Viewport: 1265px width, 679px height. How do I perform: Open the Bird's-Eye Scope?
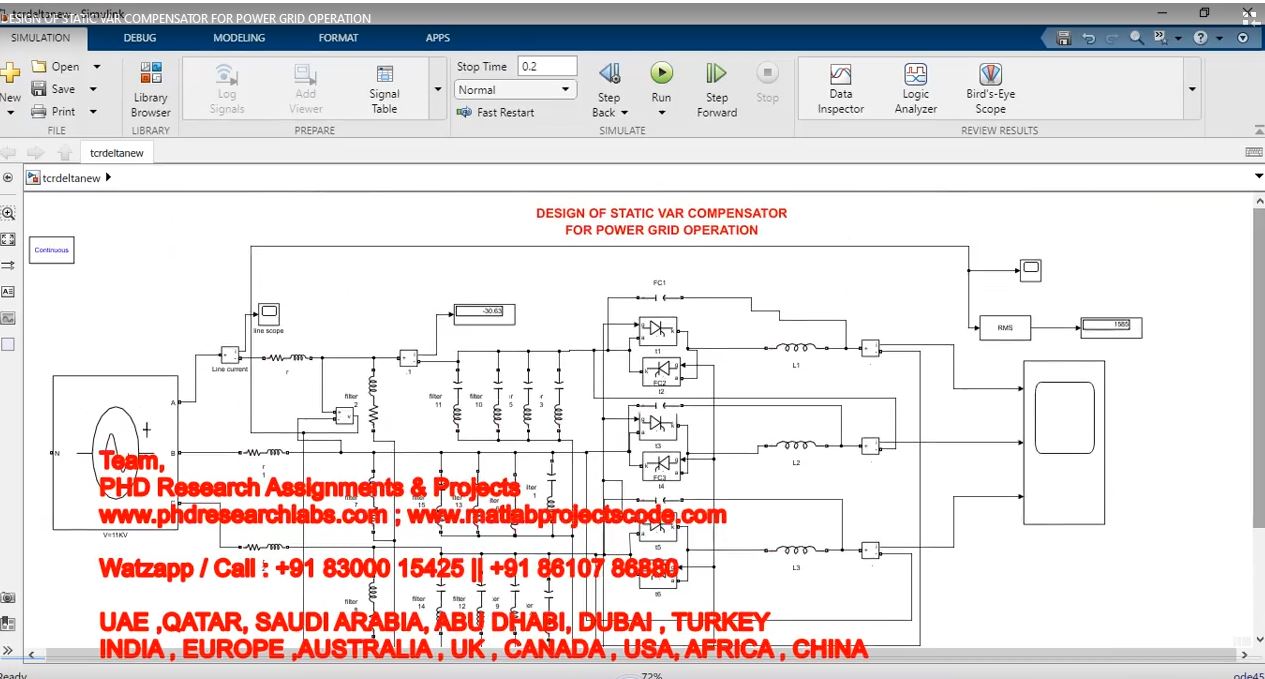point(990,88)
